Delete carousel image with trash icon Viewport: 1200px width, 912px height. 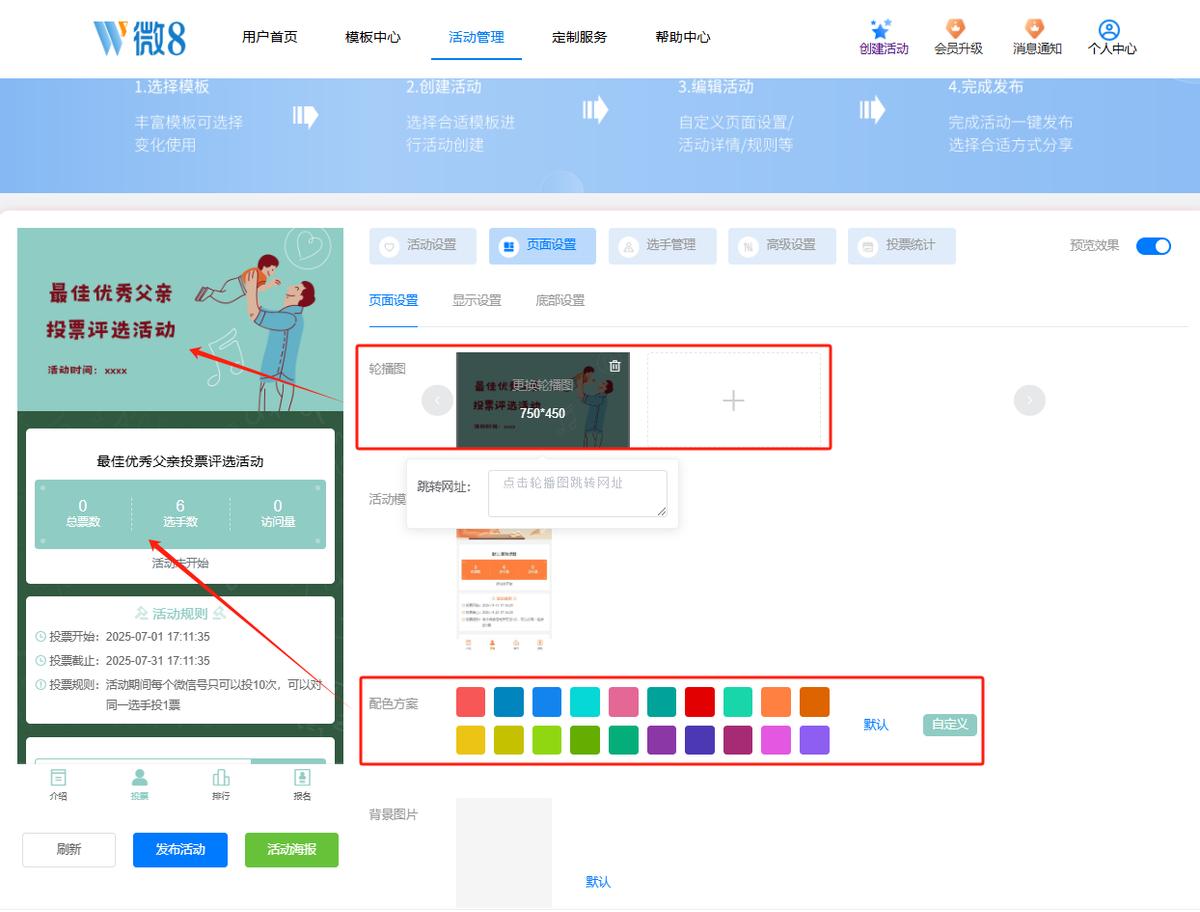point(615,366)
